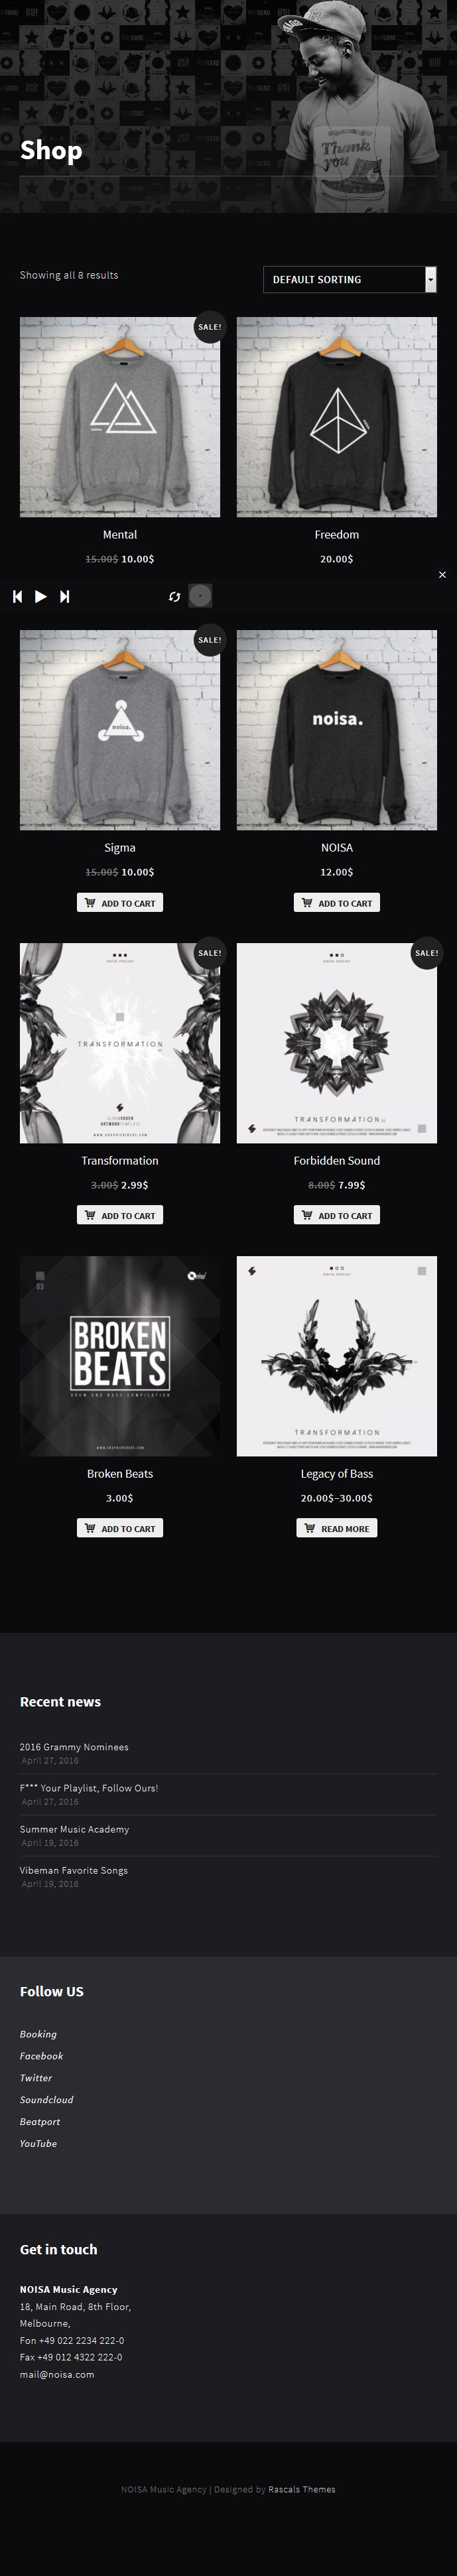This screenshot has height=2576, width=457.
Task: Add Transformation album to cart
Action: (x=120, y=1216)
